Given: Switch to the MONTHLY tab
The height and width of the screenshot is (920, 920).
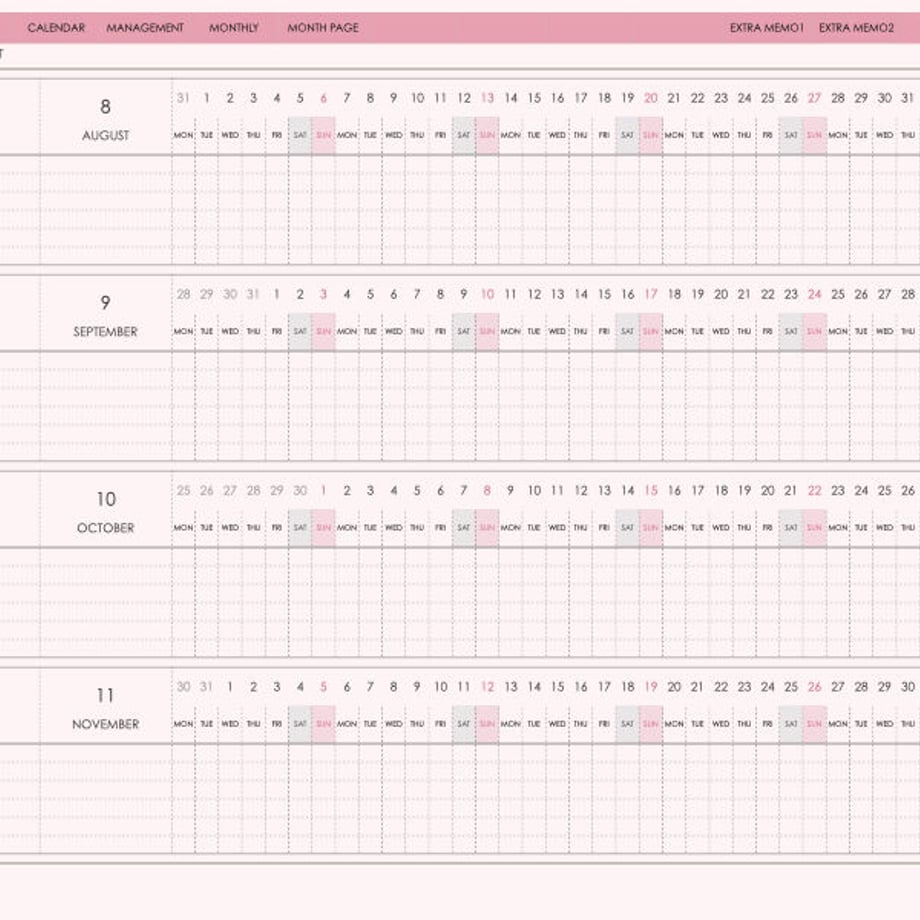Looking at the screenshot, I should [234, 28].
